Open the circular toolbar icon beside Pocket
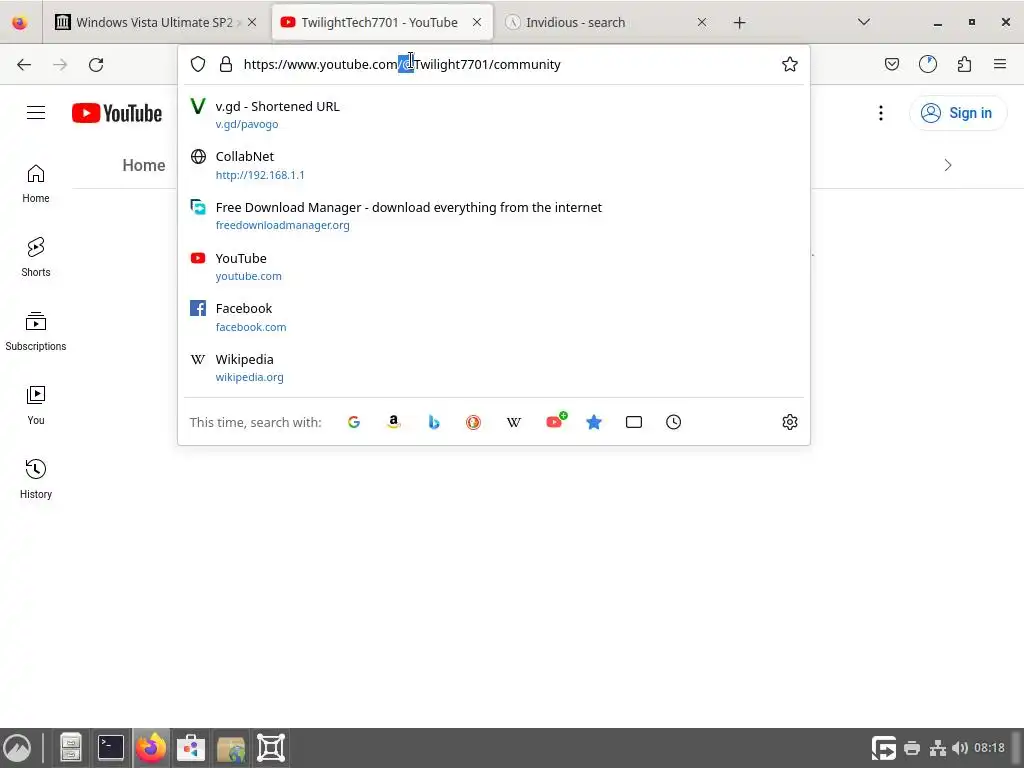Image resolution: width=1024 pixels, height=768 pixels. pos(928,64)
